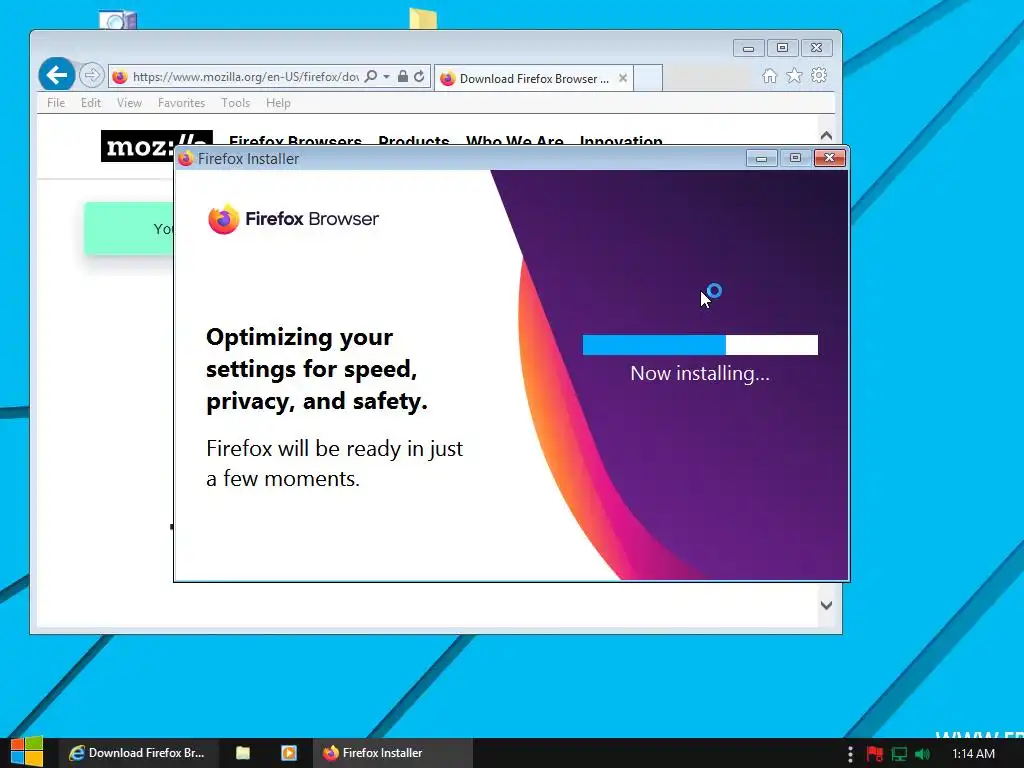The height and width of the screenshot is (768, 1024).
Task: Switch to Download Firefox taskbar item
Action: (137, 753)
